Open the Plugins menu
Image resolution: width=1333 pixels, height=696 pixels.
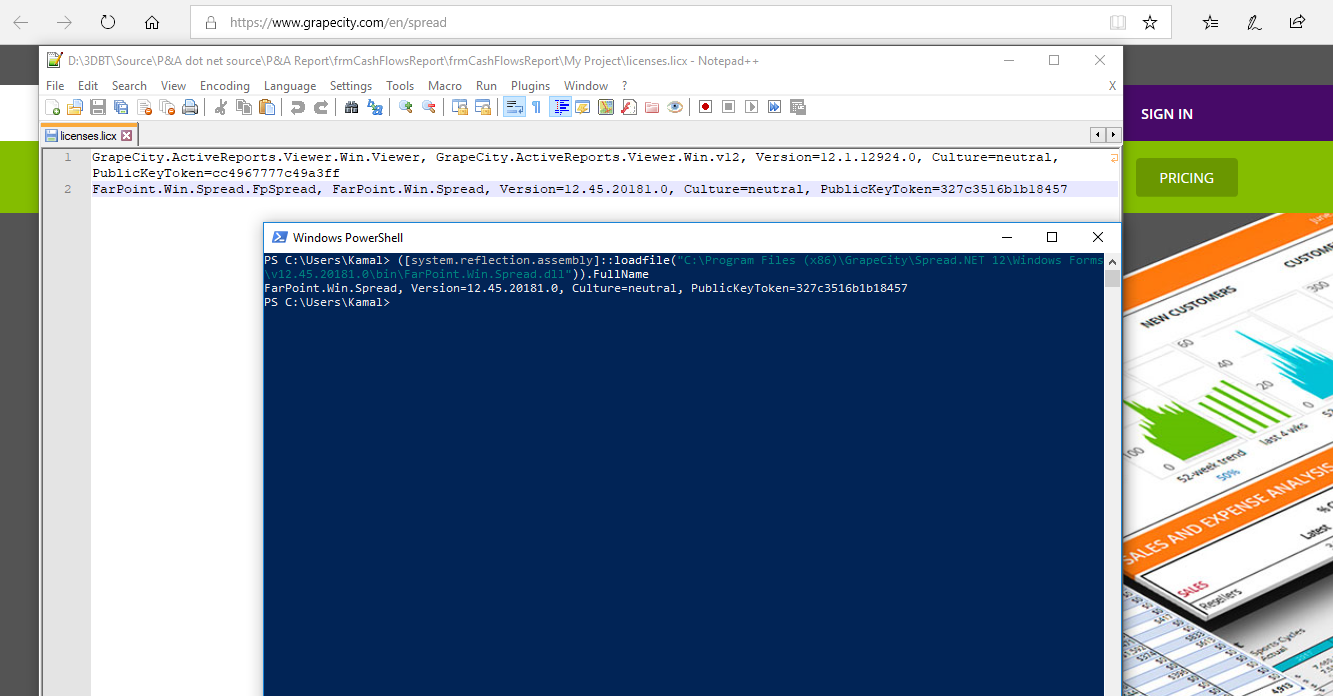(531, 86)
